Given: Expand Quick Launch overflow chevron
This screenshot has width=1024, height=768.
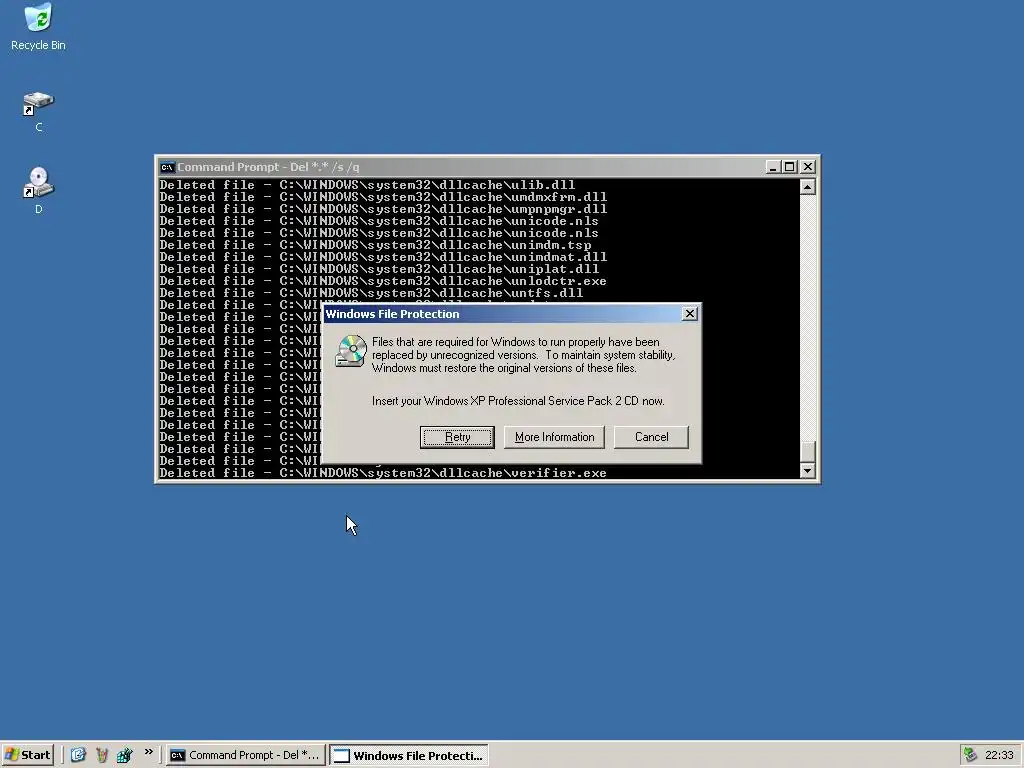Looking at the screenshot, I should pyautogui.click(x=149, y=752).
